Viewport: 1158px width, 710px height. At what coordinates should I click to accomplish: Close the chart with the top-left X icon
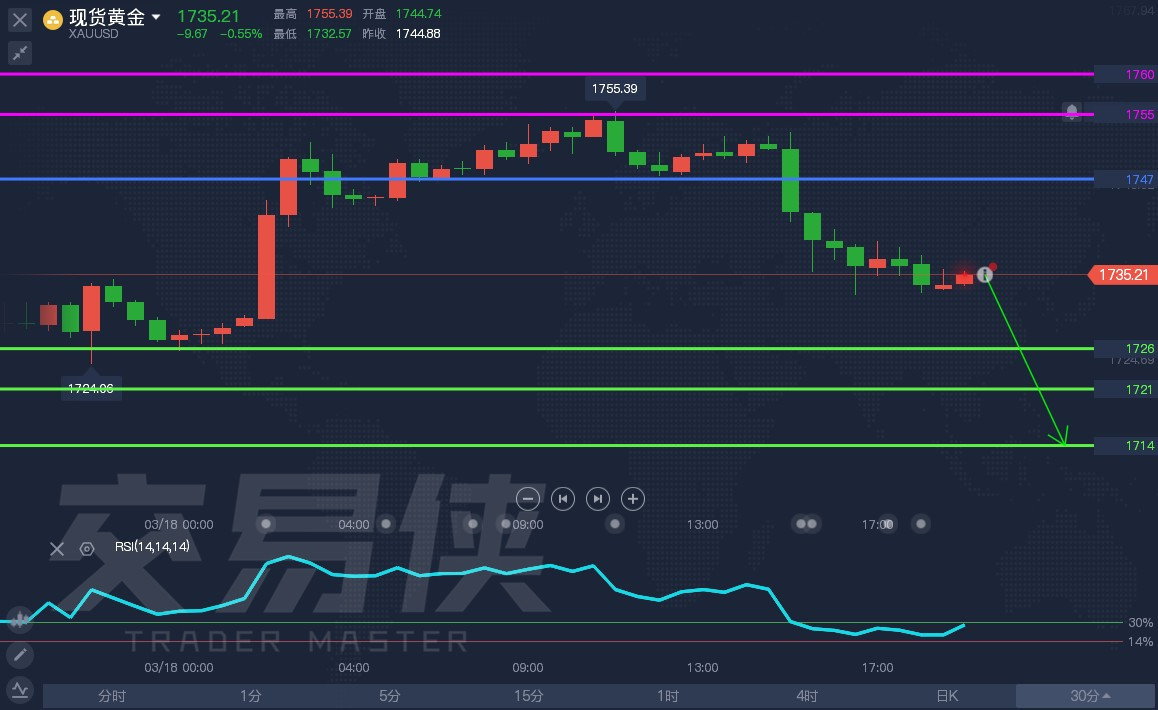tap(20, 20)
